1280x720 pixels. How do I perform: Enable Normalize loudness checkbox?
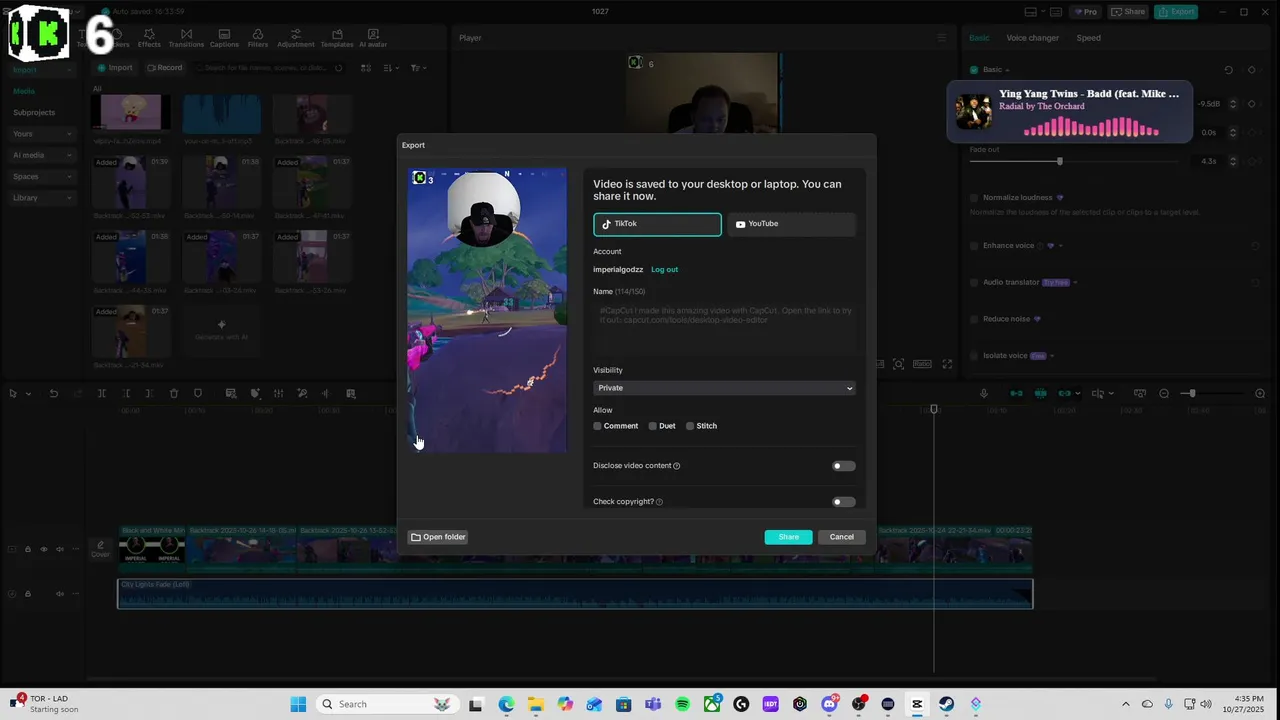point(974,198)
